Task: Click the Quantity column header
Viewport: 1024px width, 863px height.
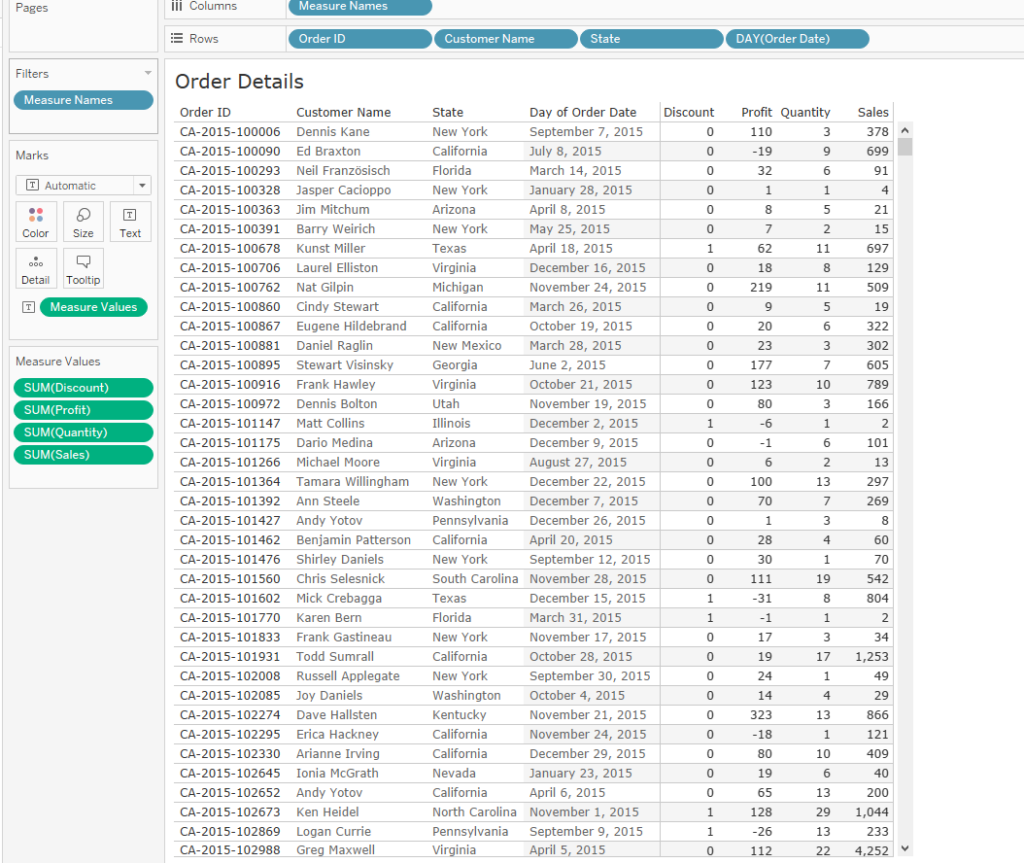Action: [x=805, y=112]
